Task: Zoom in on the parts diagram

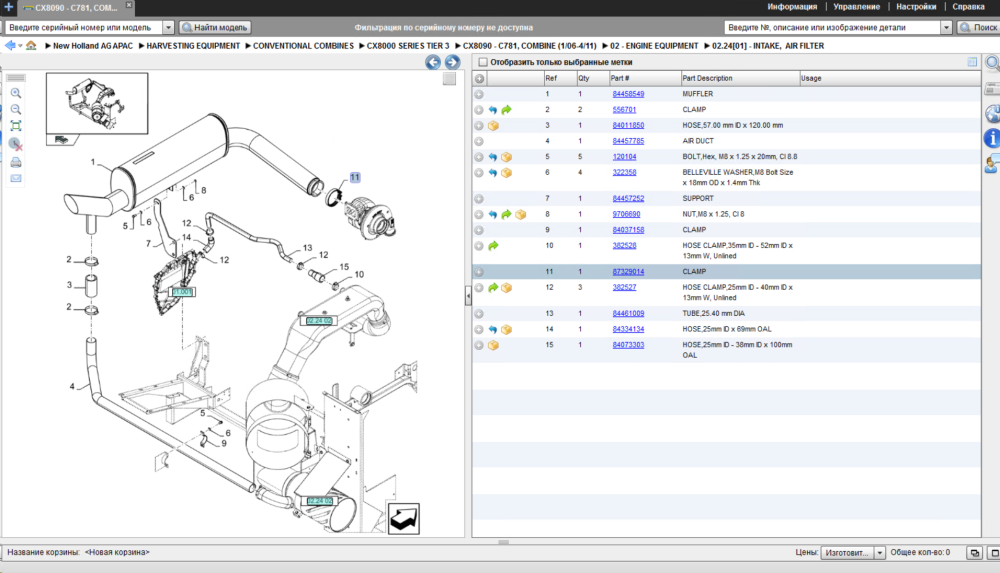Action: point(16,93)
